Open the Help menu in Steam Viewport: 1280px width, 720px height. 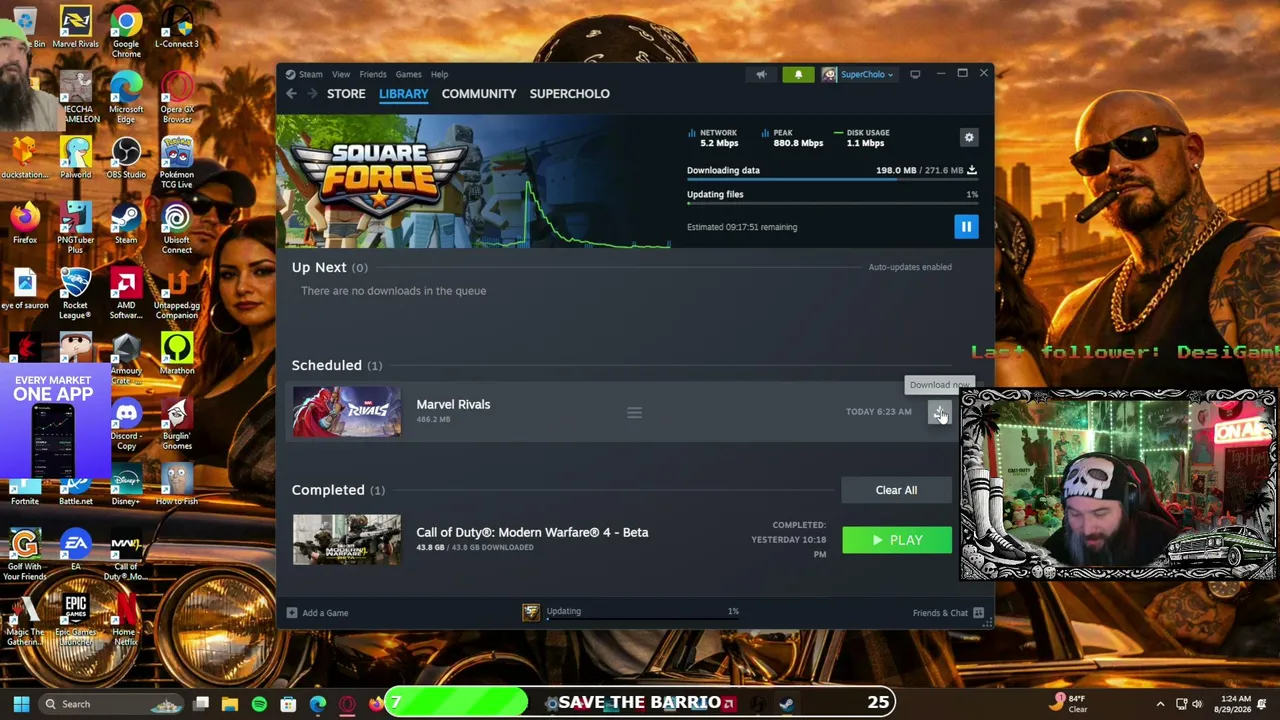tap(439, 74)
